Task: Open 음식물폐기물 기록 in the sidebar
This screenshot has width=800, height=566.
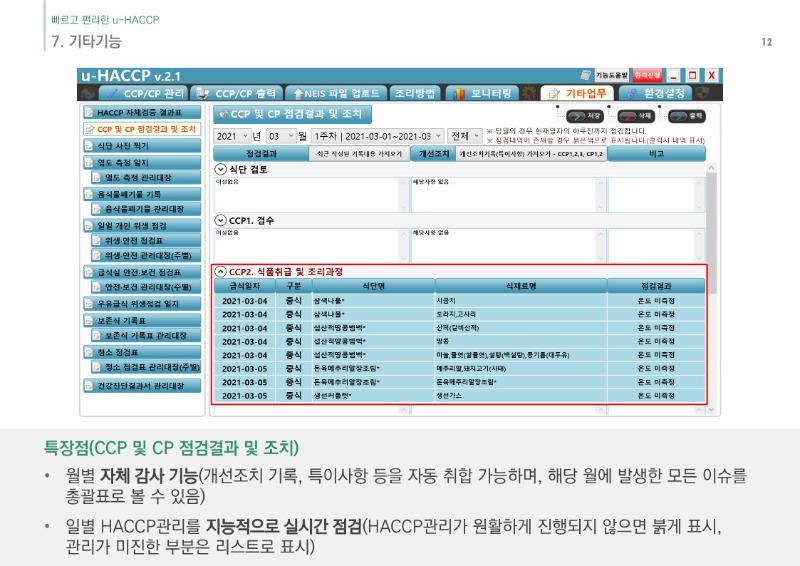Action: click(x=142, y=194)
